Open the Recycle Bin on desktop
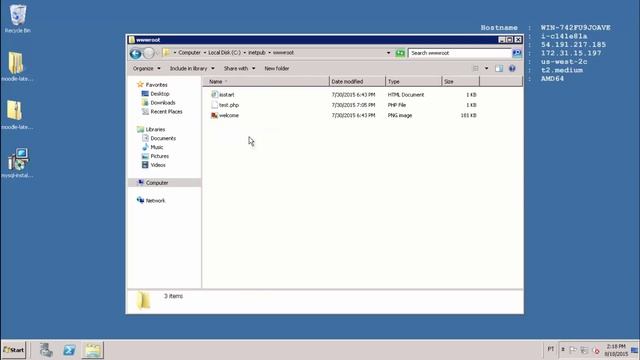 (x=18, y=18)
